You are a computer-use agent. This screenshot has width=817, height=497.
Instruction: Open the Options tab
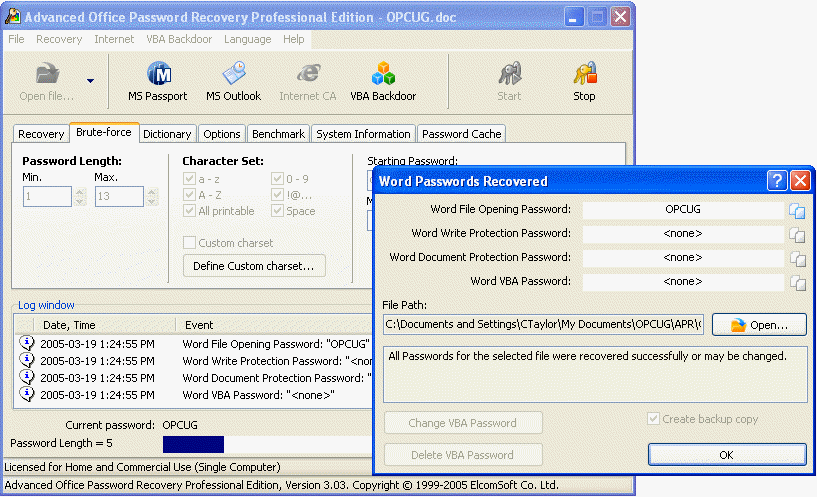[222, 134]
